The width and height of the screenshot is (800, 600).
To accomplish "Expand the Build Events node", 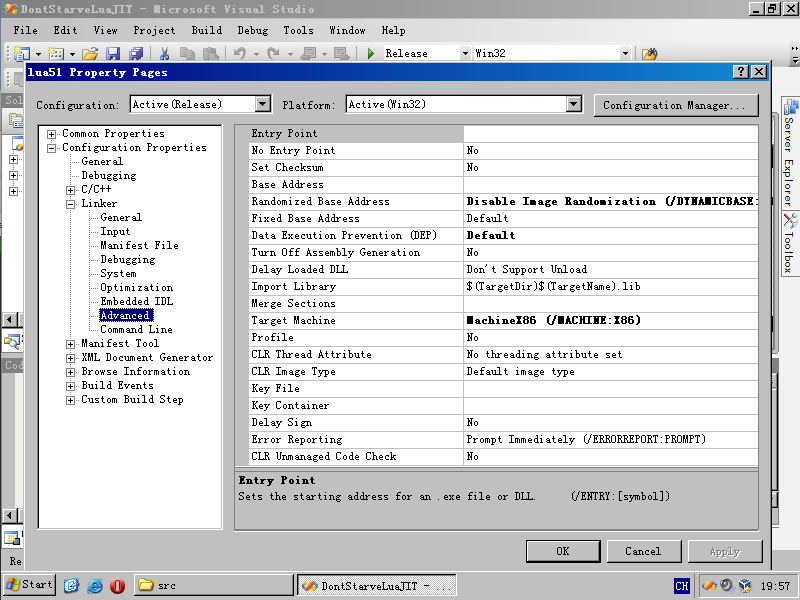I will point(70,386).
